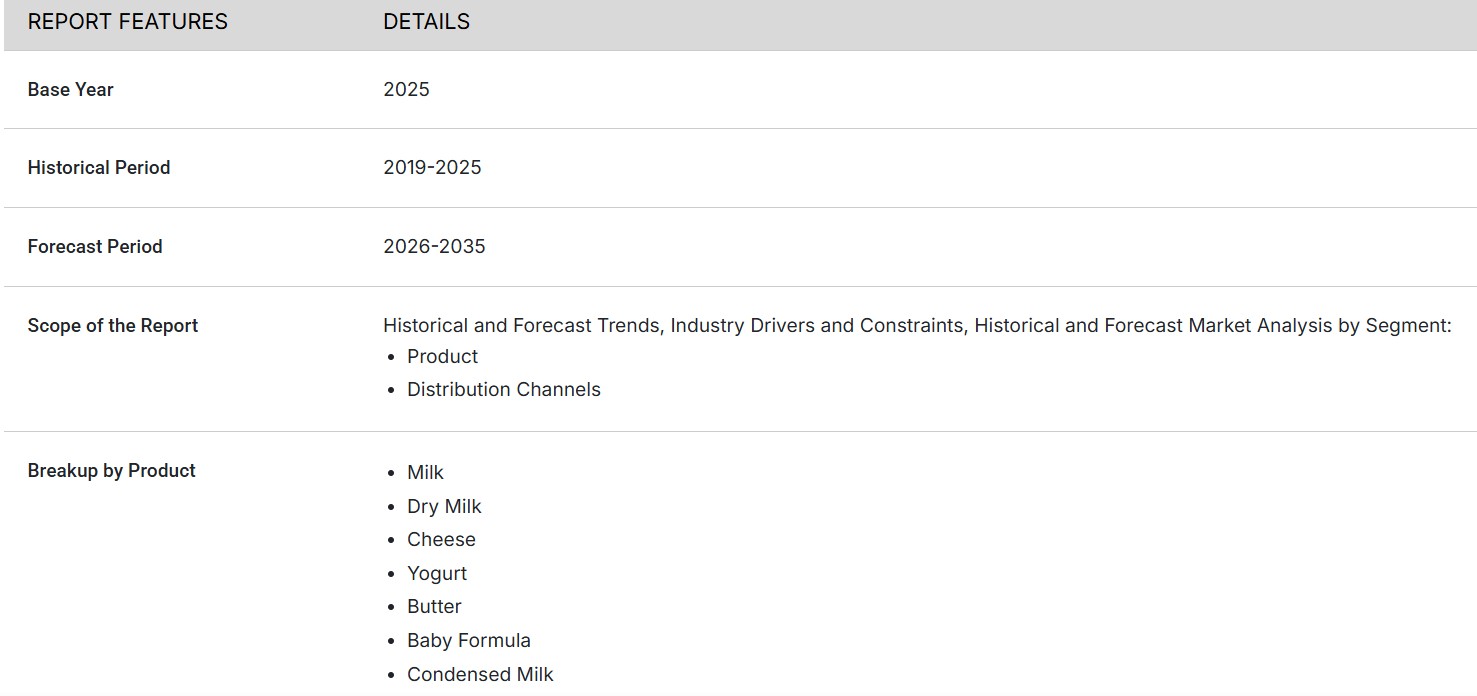Viewport: 1477px width, 696px height.
Task: Select the Forecast Period row label
Action: point(94,247)
